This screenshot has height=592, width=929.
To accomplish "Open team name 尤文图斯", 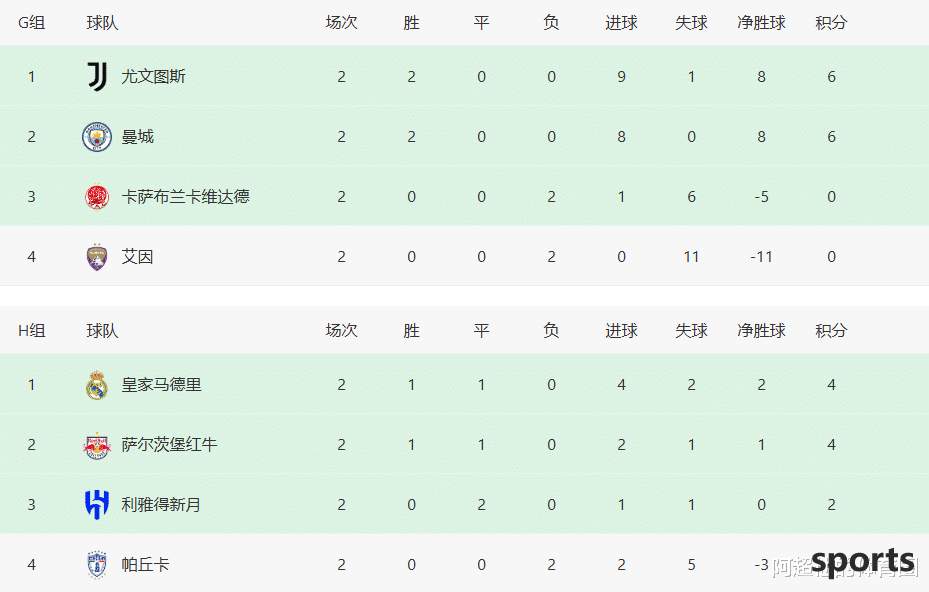I will click(x=153, y=76).
